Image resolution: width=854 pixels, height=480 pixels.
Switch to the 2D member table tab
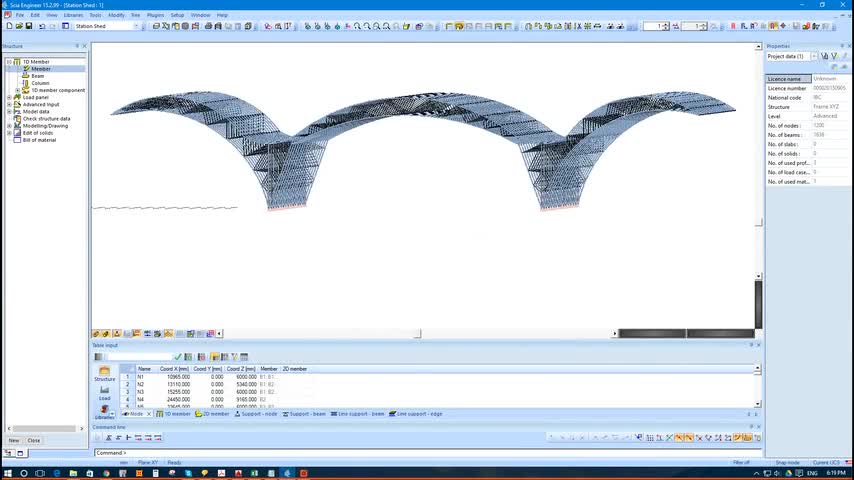click(x=212, y=414)
